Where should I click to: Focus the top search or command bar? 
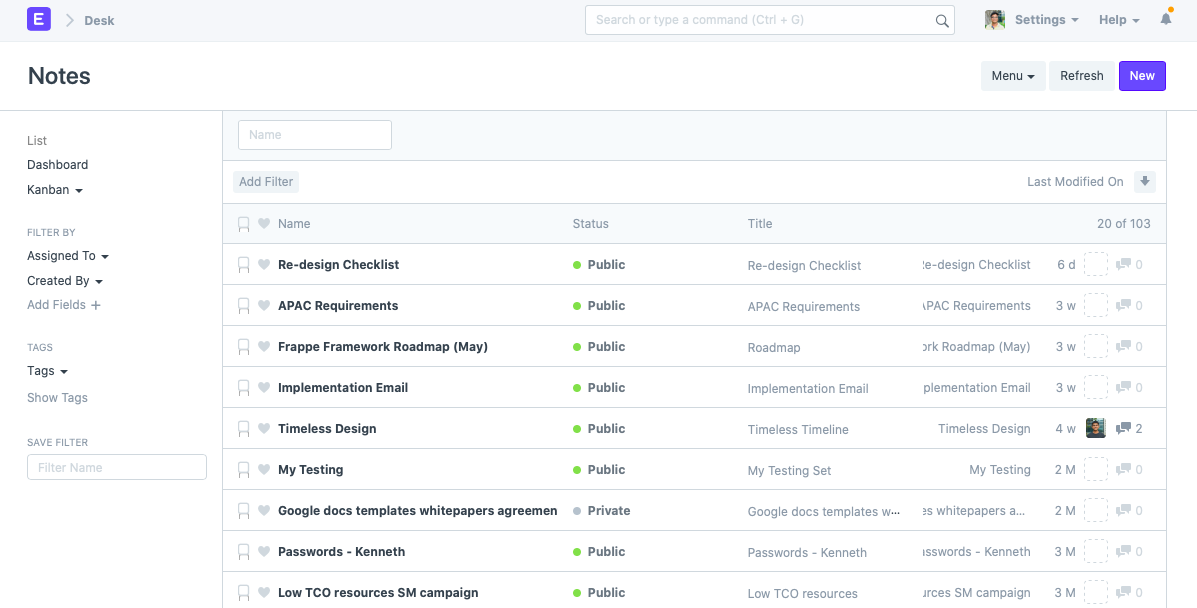[x=770, y=20]
